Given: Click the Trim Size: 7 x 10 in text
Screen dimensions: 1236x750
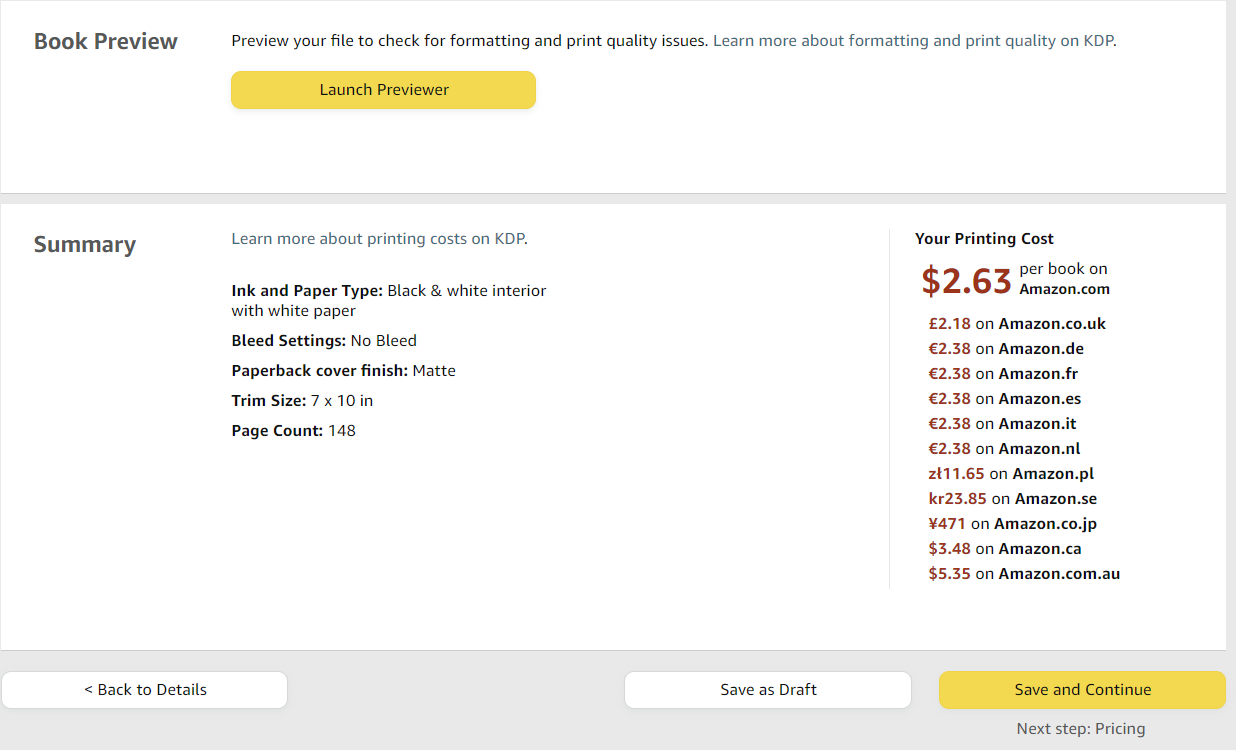Looking at the screenshot, I should pyautogui.click(x=302, y=401).
